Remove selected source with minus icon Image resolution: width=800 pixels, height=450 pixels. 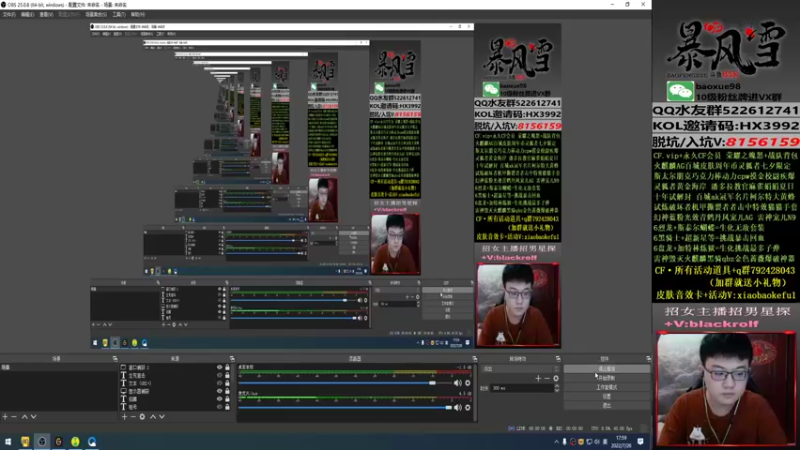[133, 417]
